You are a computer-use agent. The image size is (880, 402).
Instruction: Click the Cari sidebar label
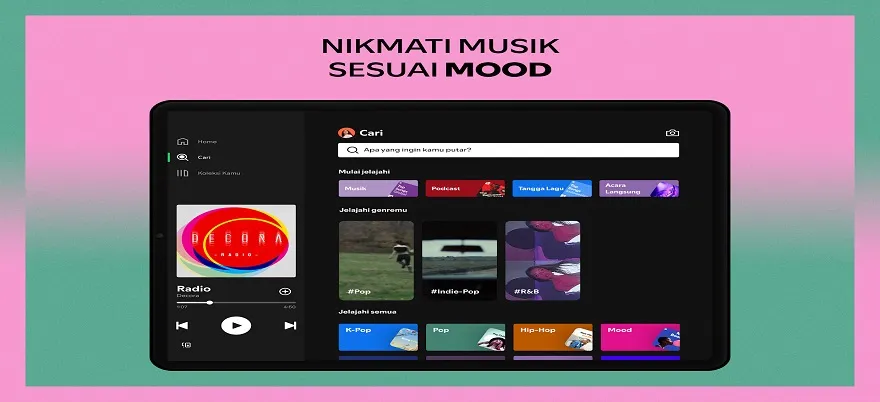pyautogui.click(x=204, y=157)
